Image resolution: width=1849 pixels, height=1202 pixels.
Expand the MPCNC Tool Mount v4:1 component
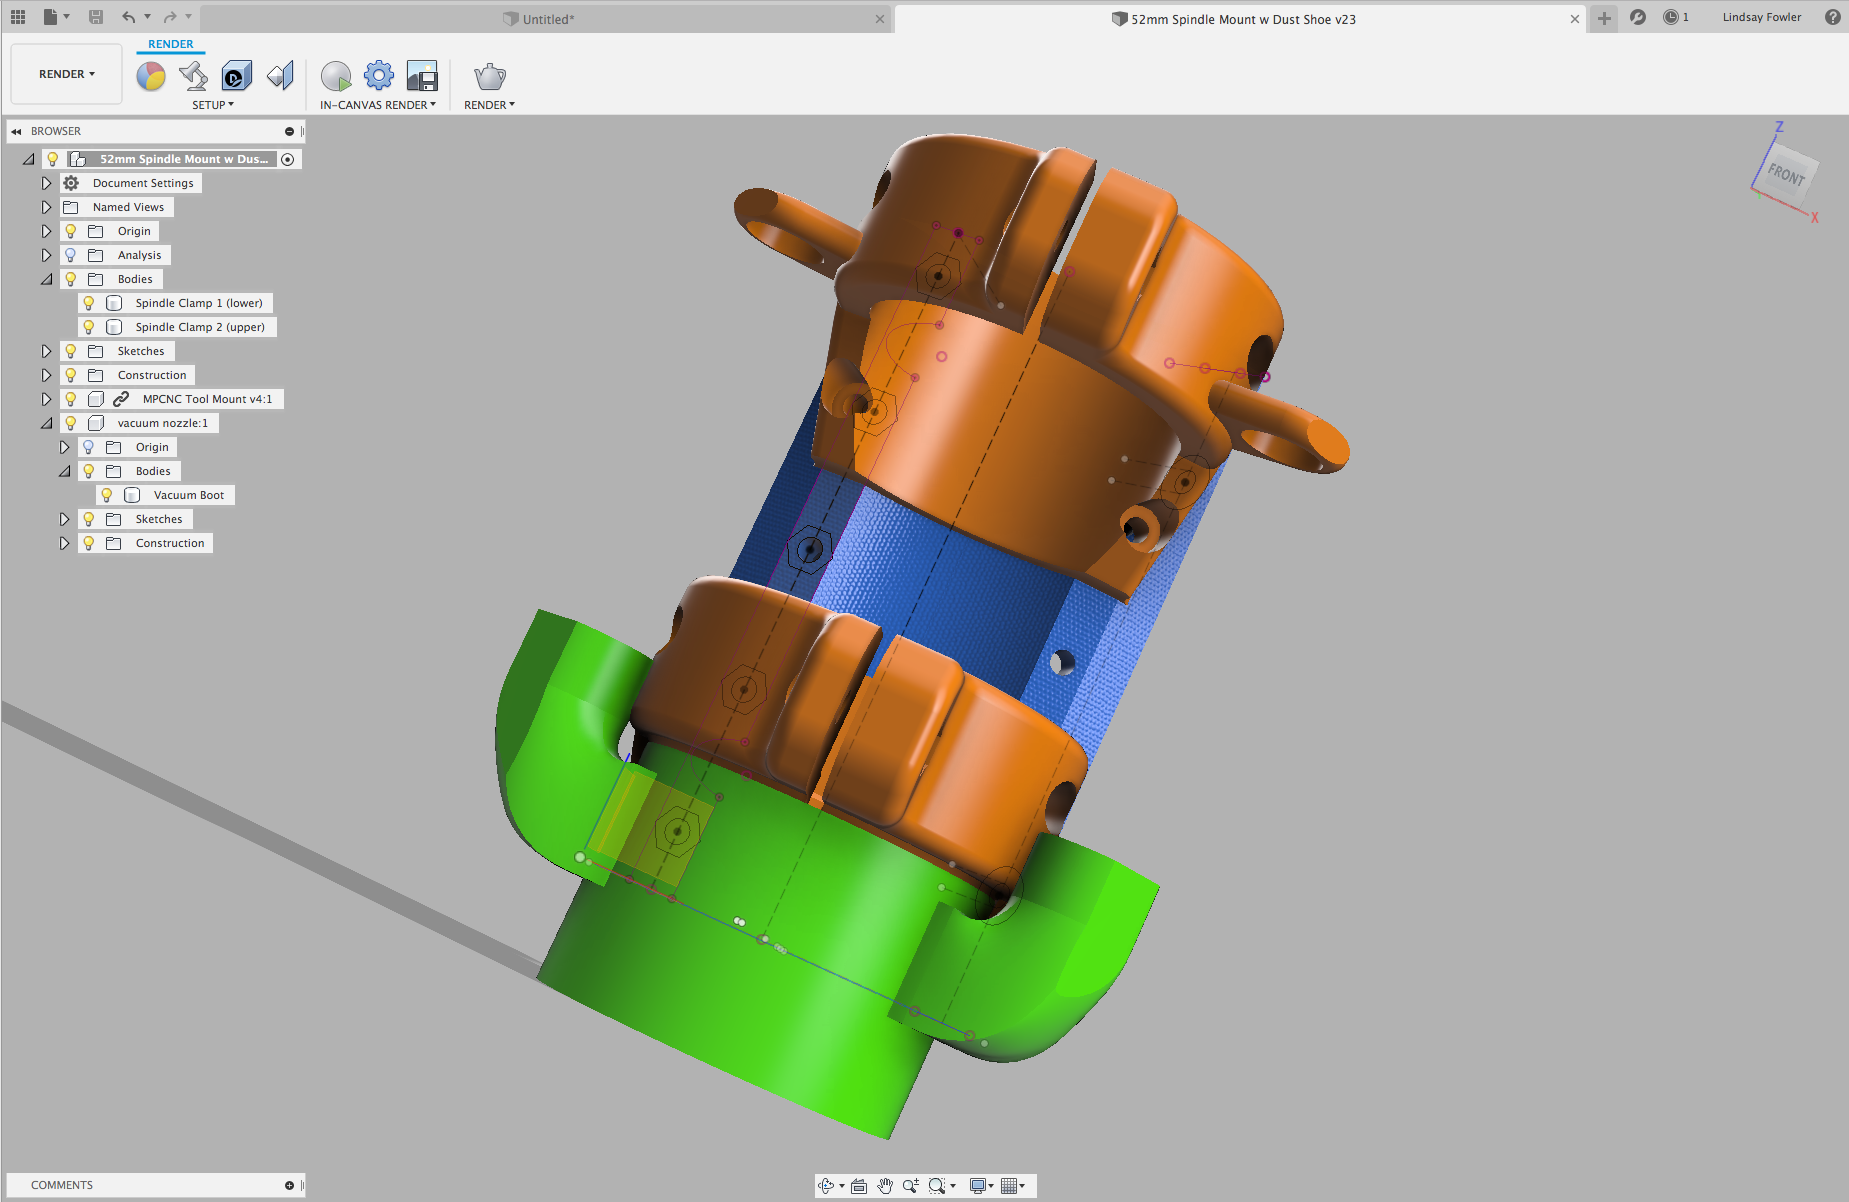click(x=46, y=399)
